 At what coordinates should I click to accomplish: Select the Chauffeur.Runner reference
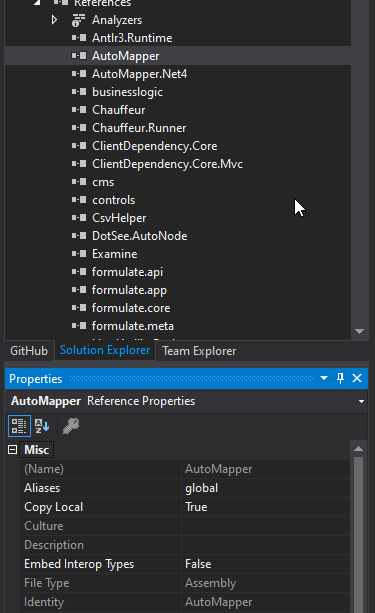[x=139, y=128]
